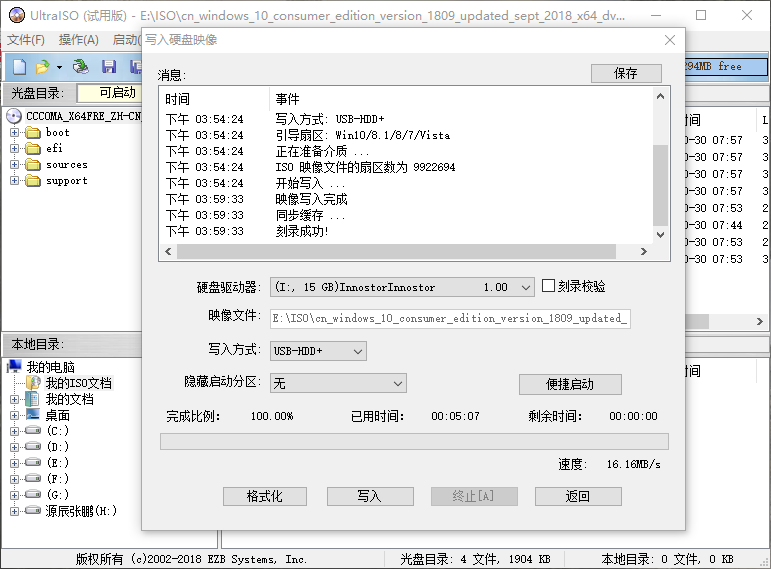The width and height of the screenshot is (771, 569).
Task: Open the 硬盘驱动器 drive dropdown
Action: tap(525, 287)
